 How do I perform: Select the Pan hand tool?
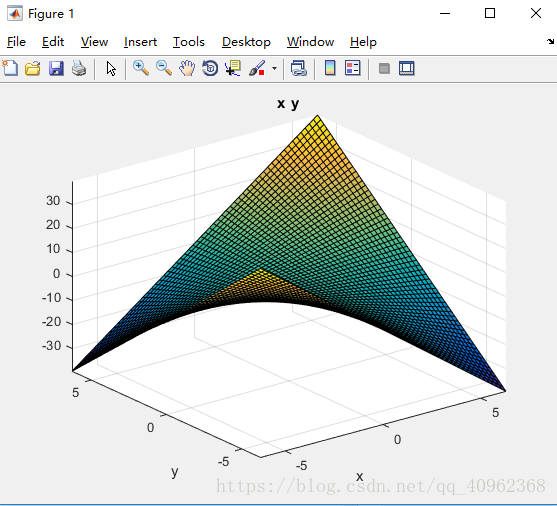coord(187,68)
